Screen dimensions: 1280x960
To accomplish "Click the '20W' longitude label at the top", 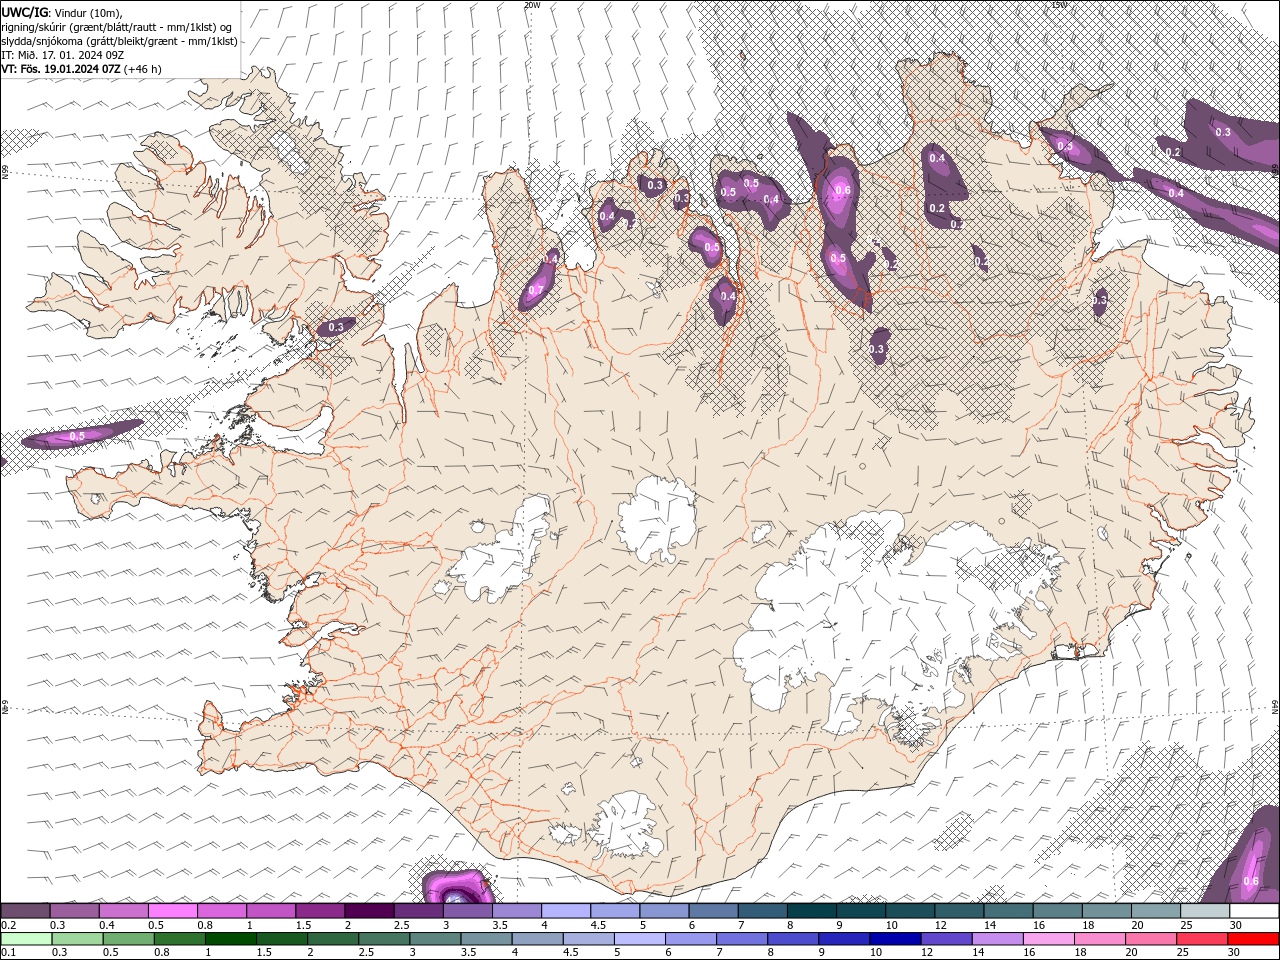I will [532, 5].
